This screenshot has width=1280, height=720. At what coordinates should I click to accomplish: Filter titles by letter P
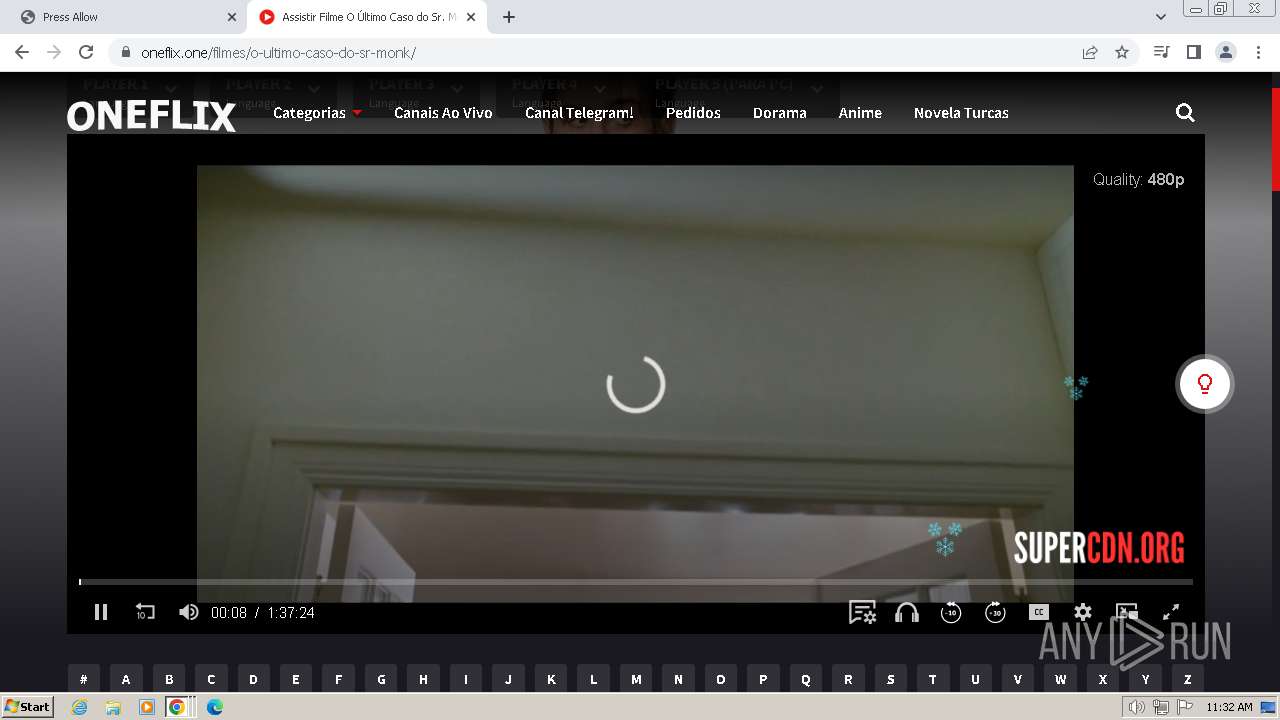(763, 679)
